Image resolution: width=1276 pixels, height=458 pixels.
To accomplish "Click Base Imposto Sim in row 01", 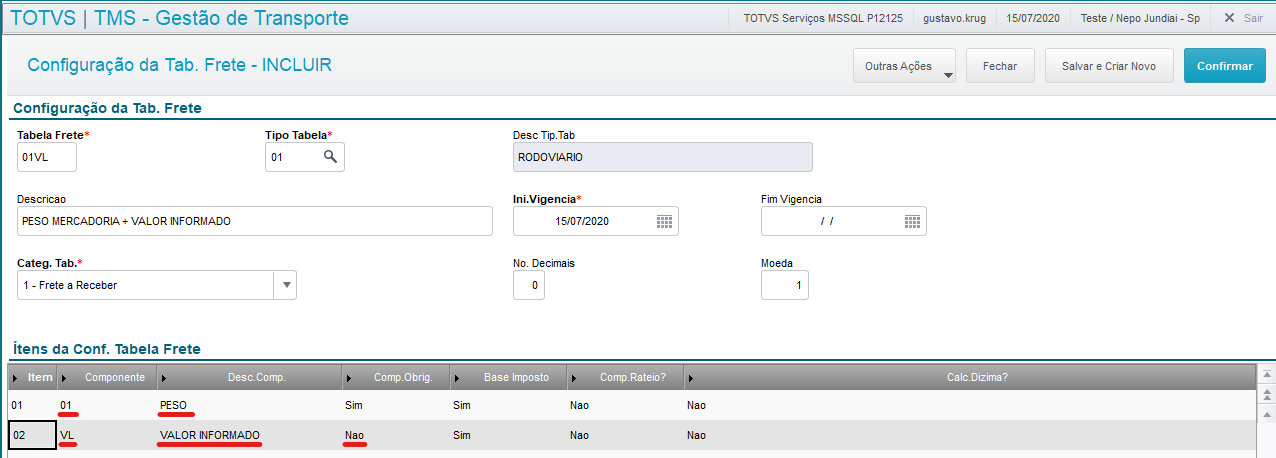I will 508,405.
